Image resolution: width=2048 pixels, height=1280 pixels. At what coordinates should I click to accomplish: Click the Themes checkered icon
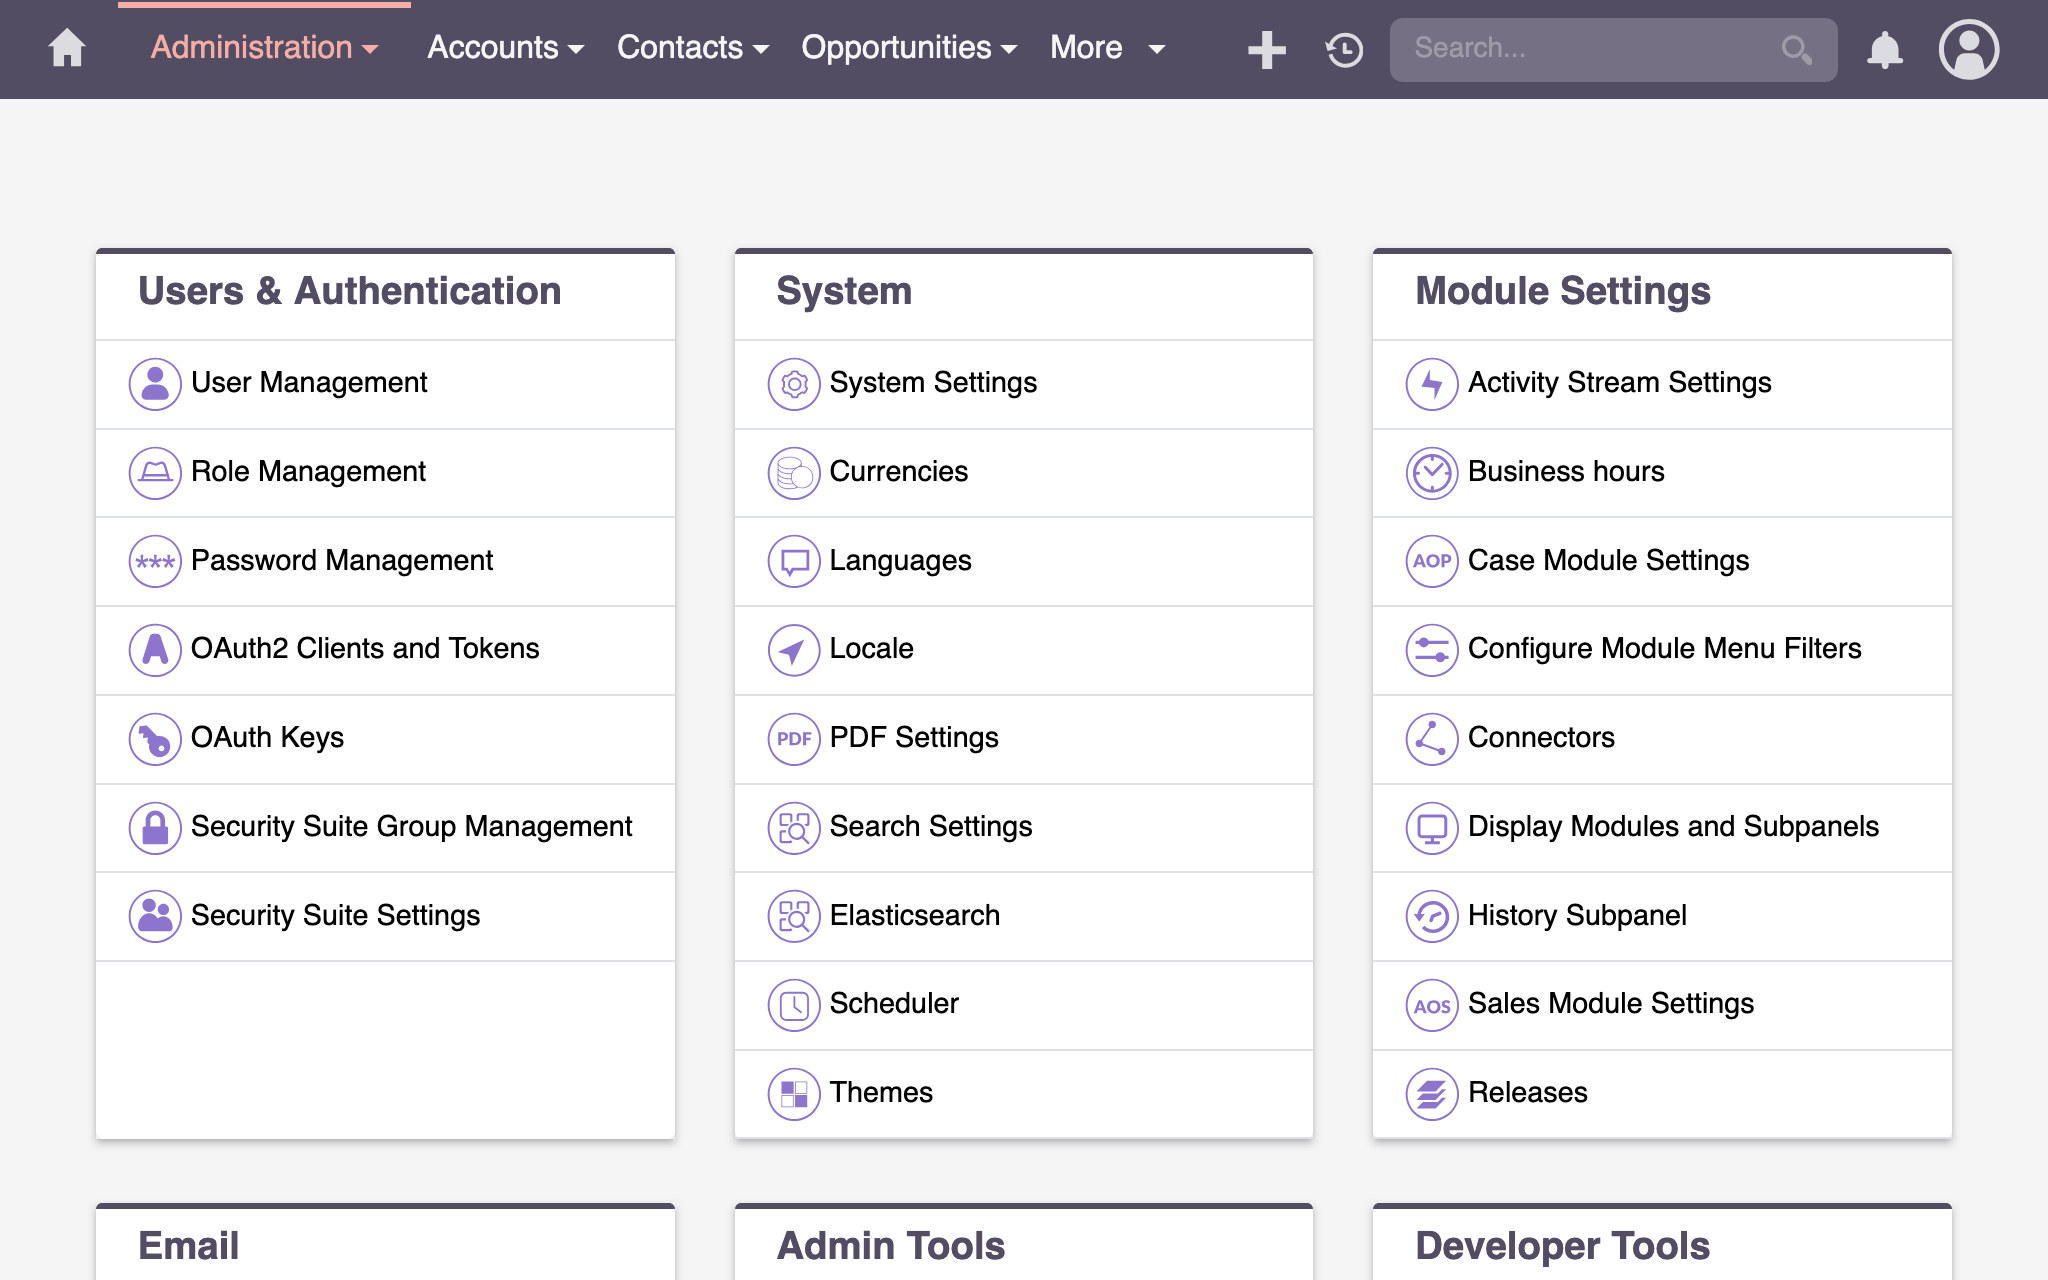point(794,1093)
